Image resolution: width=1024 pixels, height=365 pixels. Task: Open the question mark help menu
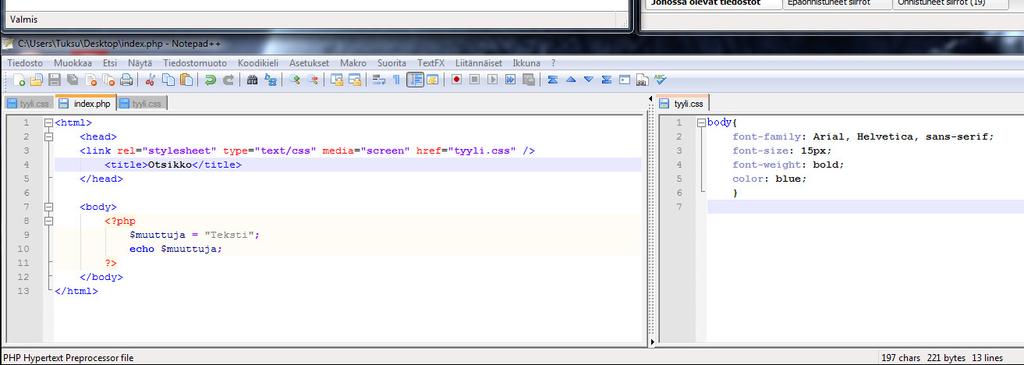tap(553, 63)
